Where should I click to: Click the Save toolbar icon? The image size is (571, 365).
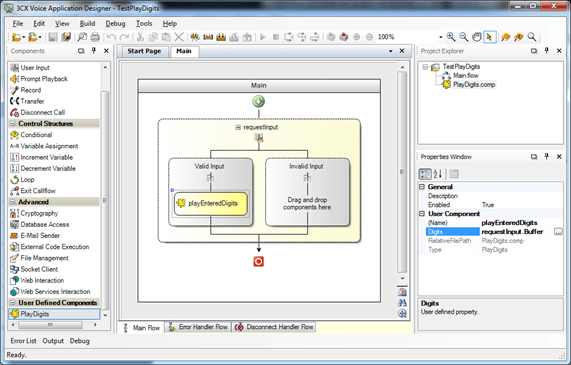pyautogui.click(x=53, y=37)
